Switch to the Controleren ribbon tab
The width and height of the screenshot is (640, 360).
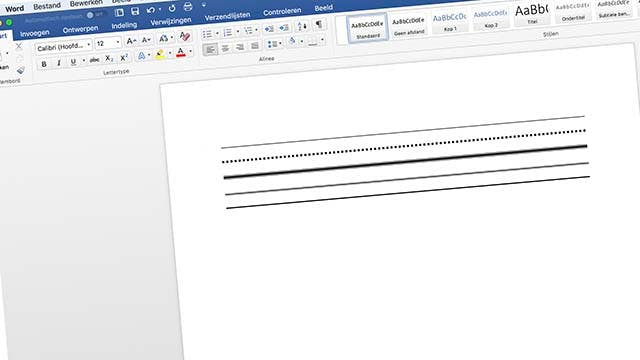click(282, 11)
